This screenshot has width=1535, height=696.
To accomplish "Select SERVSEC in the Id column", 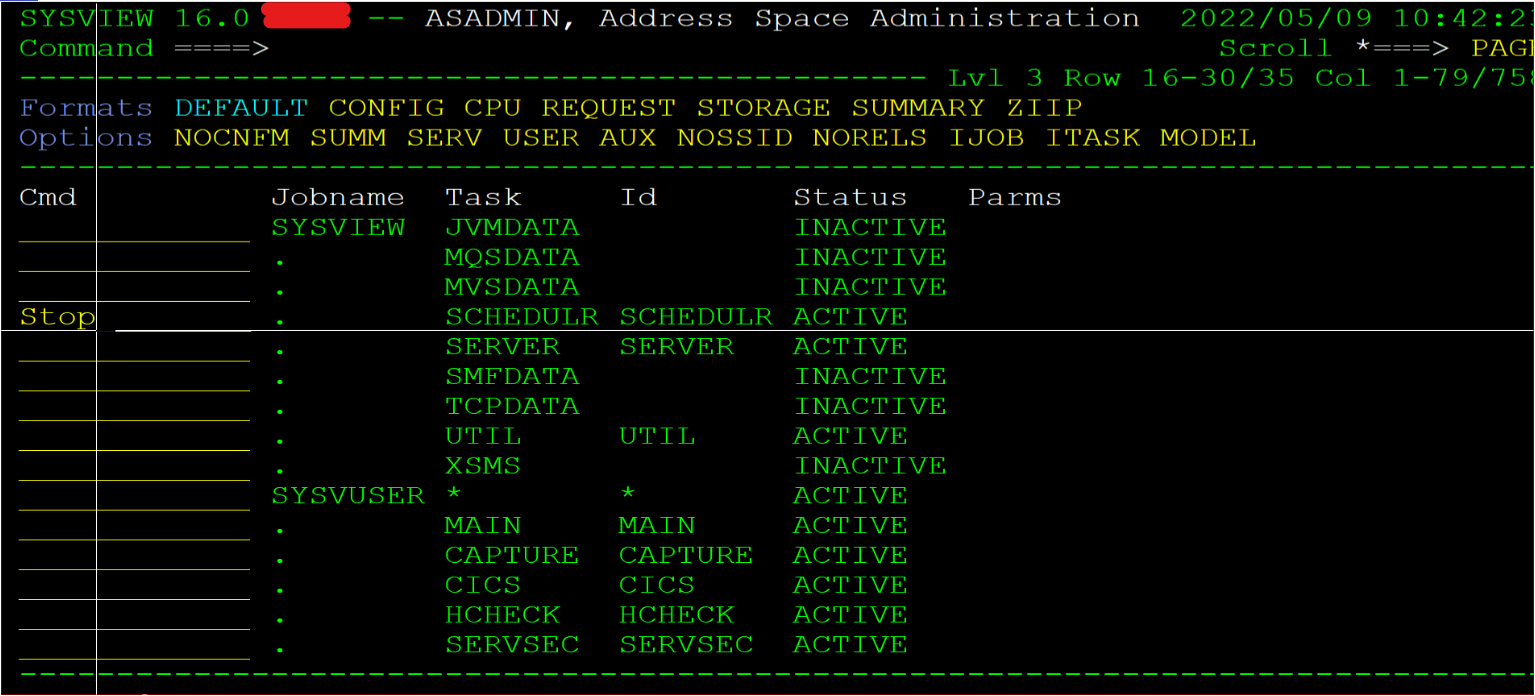I will coord(686,645).
